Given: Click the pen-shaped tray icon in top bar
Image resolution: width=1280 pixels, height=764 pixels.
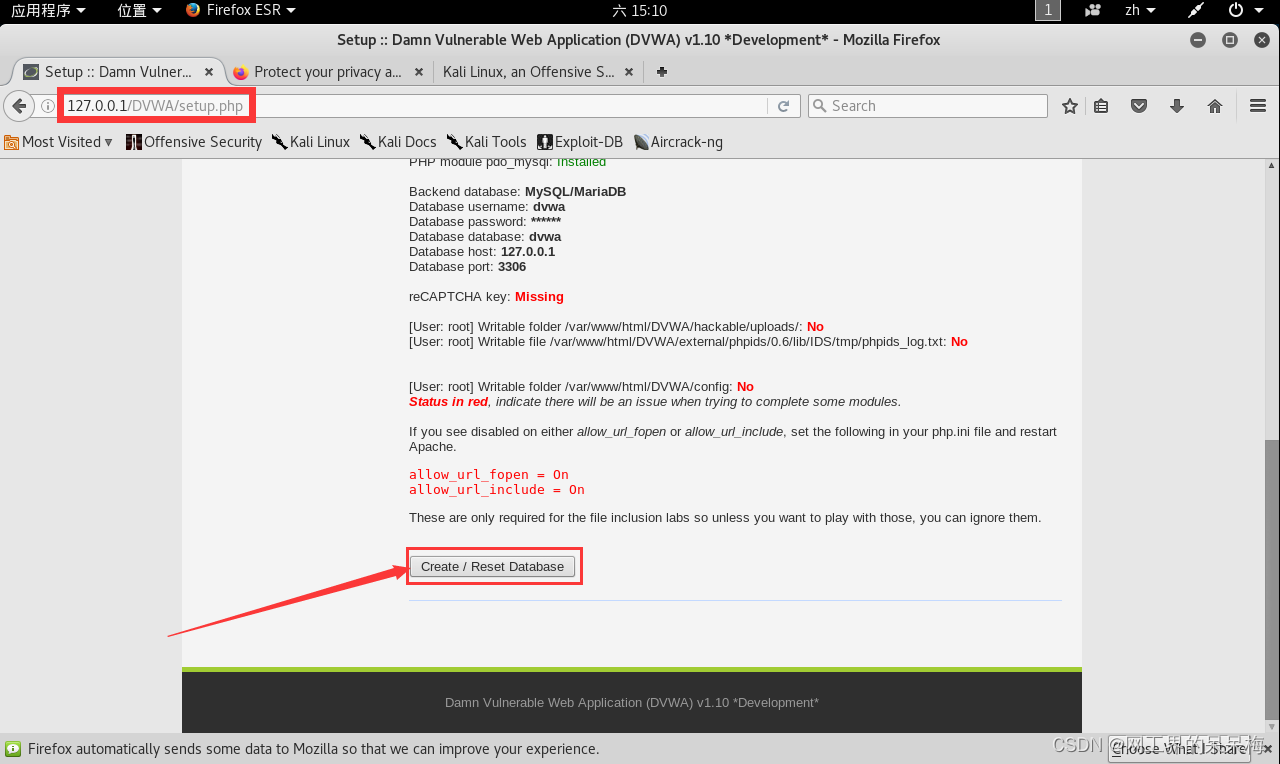Looking at the screenshot, I should 1196,10.
